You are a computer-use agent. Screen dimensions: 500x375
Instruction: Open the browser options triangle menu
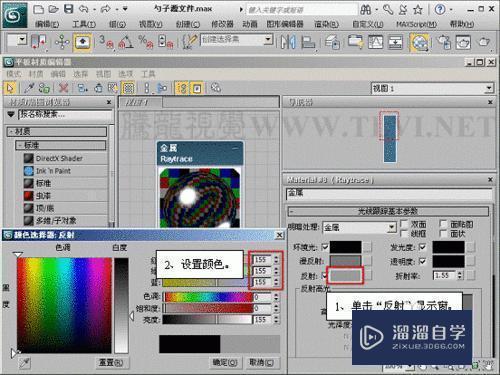point(11,114)
